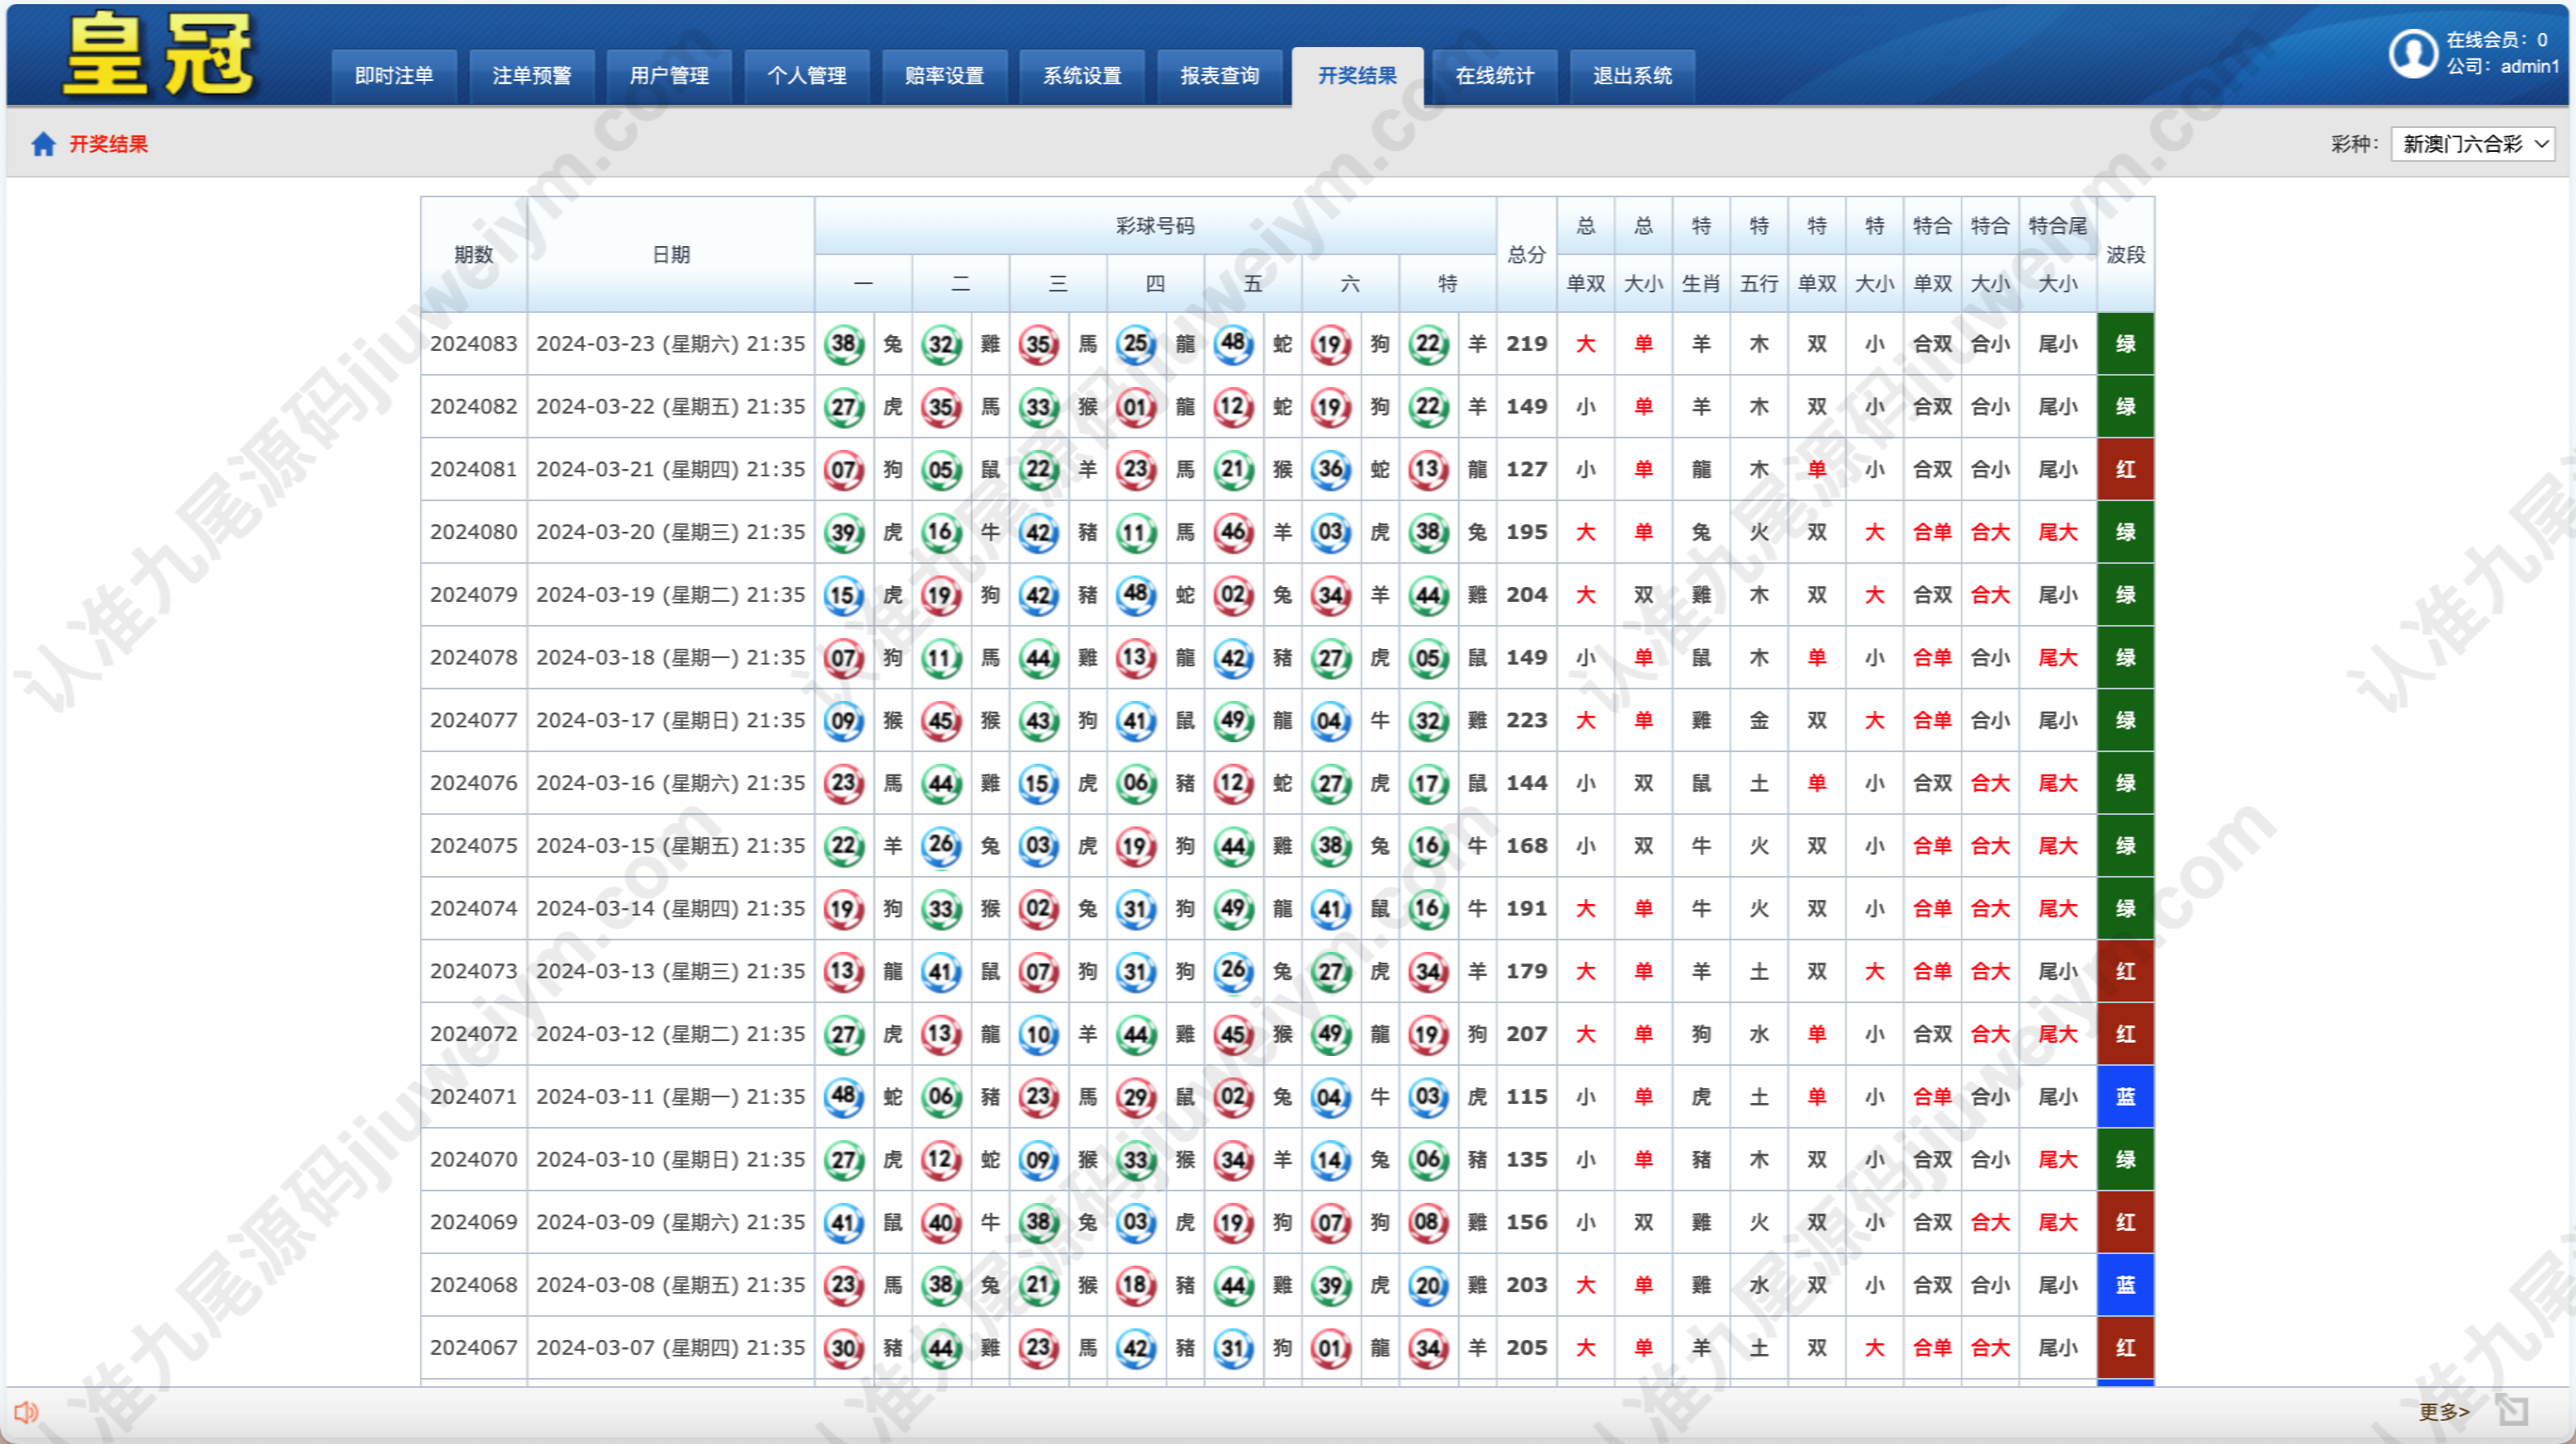Image resolution: width=2576 pixels, height=1444 pixels.
Task: Click special ball 17 in row 2024076
Action: (1428, 783)
